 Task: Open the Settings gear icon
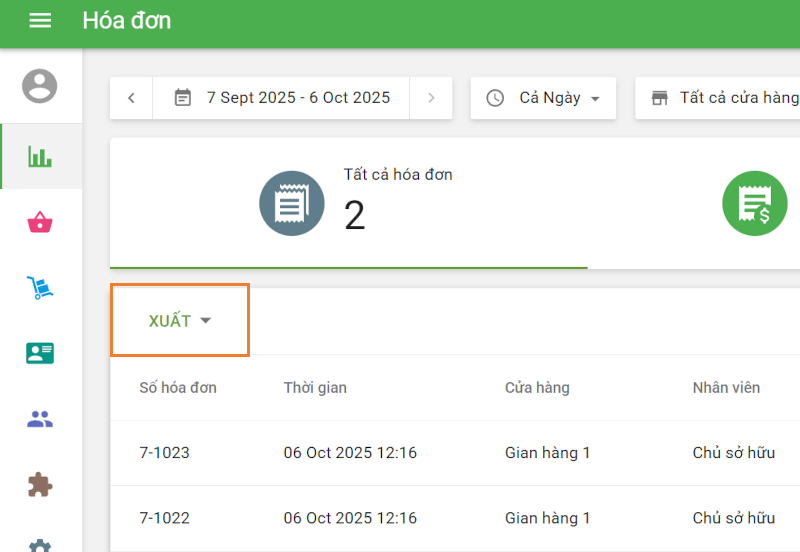coord(40,545)
